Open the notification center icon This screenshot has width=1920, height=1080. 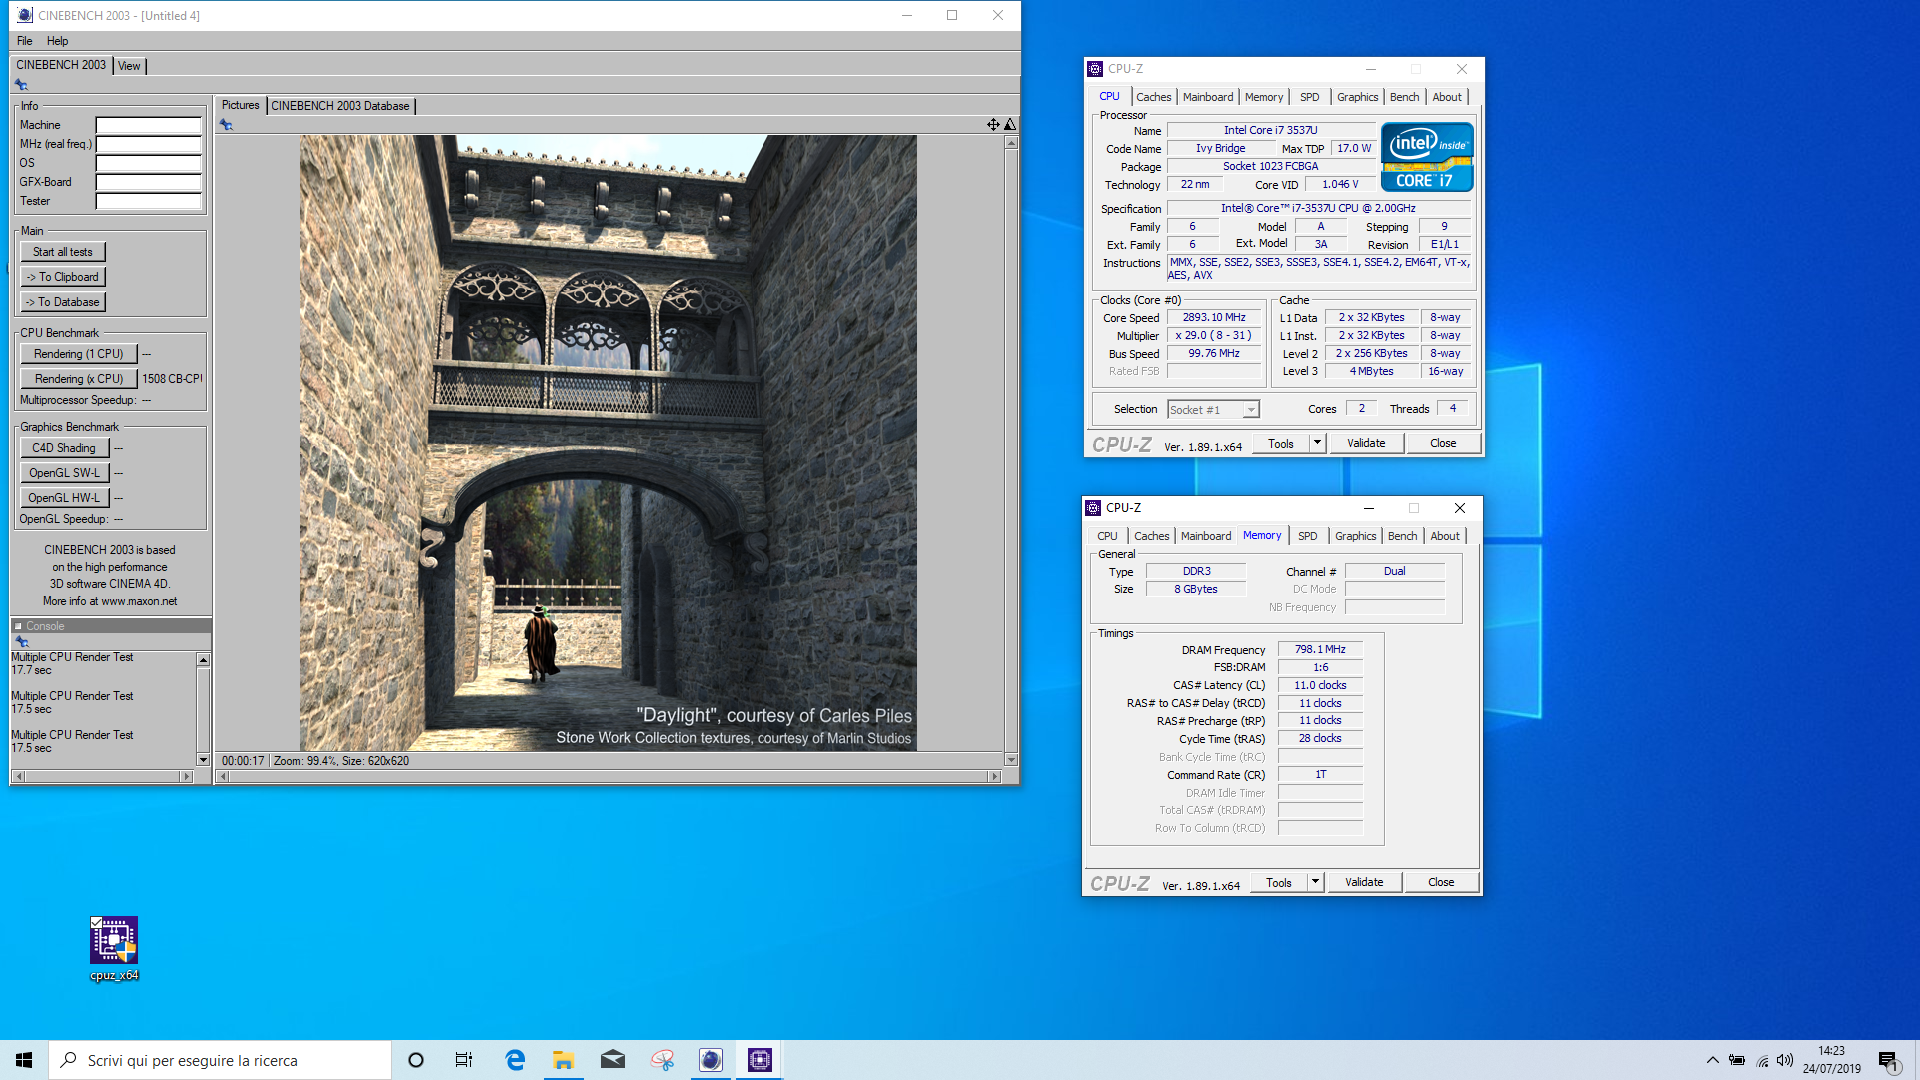1889,1060
